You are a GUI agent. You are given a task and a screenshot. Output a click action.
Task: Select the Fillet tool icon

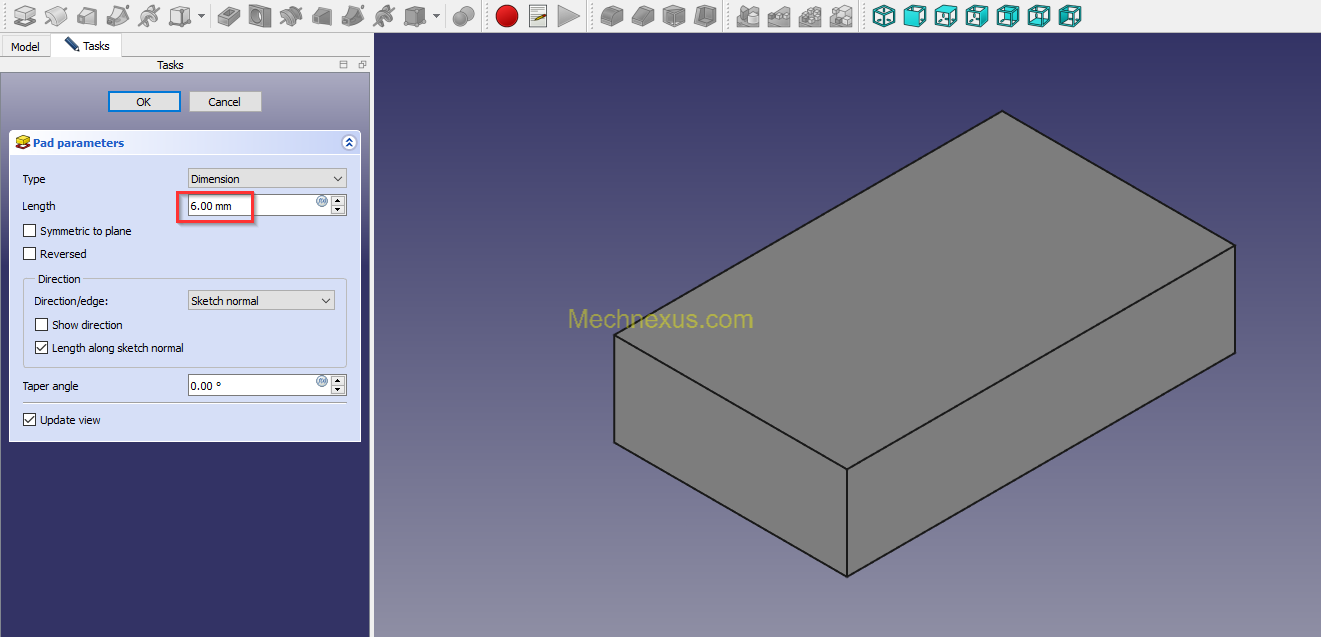click(x=612, y=16)
